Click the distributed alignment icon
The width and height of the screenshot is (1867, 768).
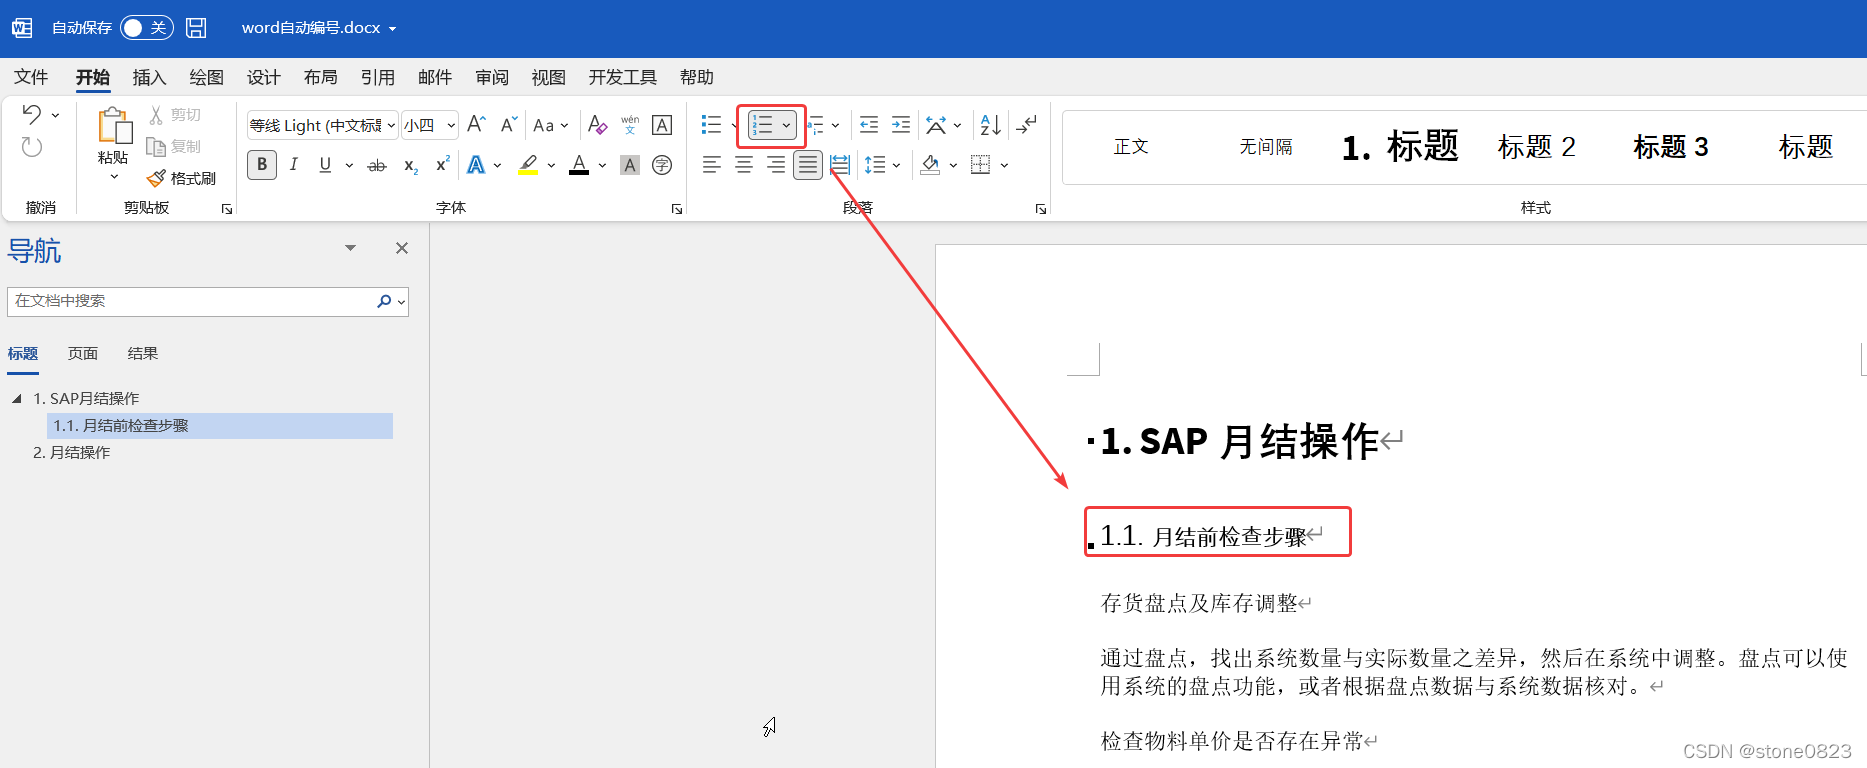840,165
